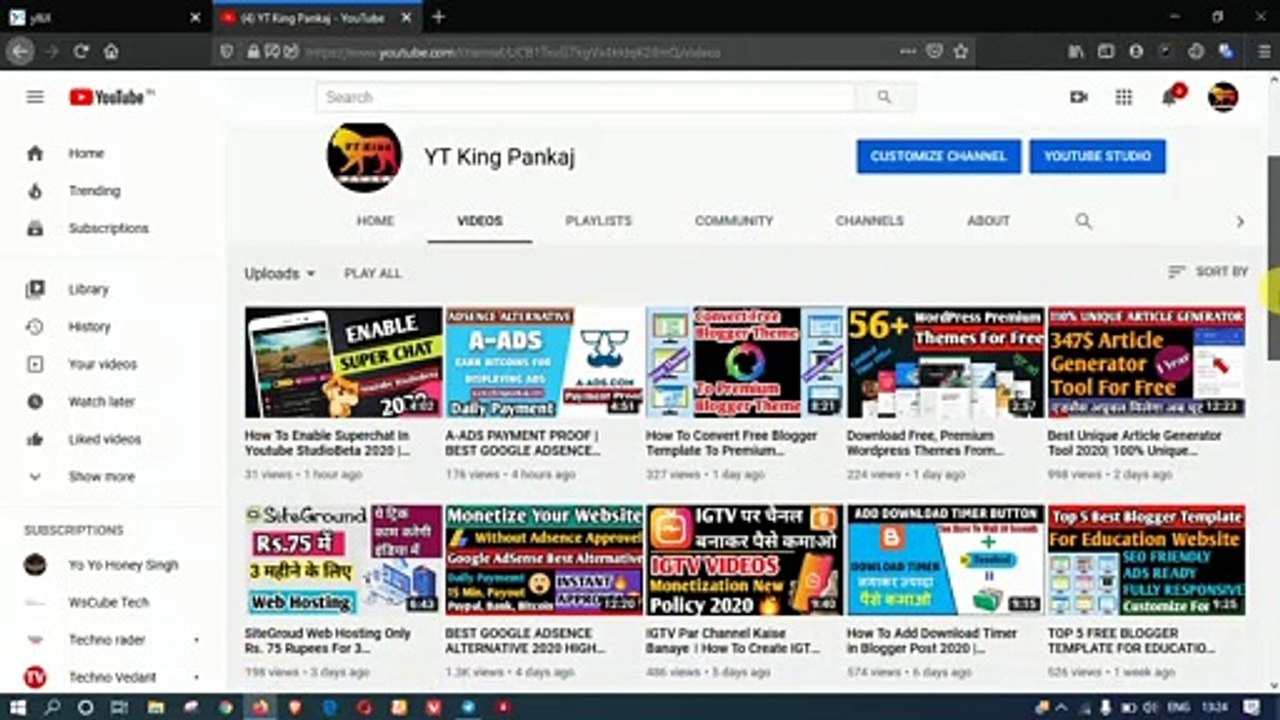Open the Uploads dropdown filter
1280x720 pixels.
click(280, 273)
